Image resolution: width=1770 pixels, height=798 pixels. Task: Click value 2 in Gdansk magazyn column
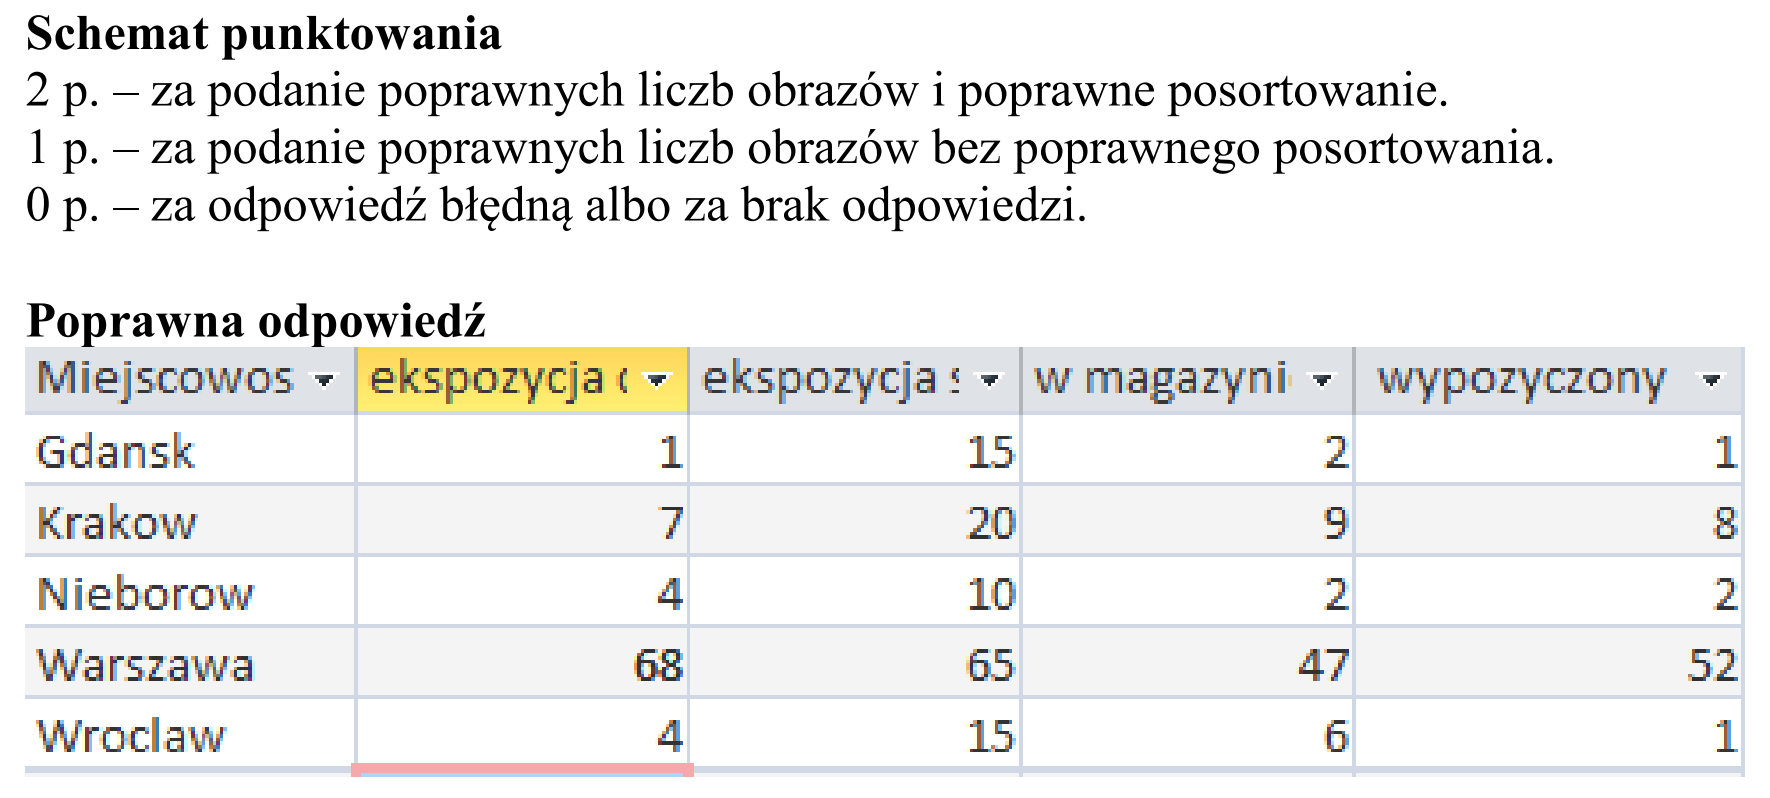(x=1336, y=452)
